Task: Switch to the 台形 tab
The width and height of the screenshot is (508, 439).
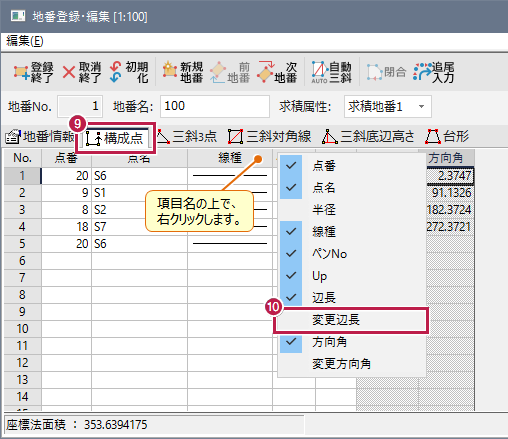Action: [x=447, y=137]
